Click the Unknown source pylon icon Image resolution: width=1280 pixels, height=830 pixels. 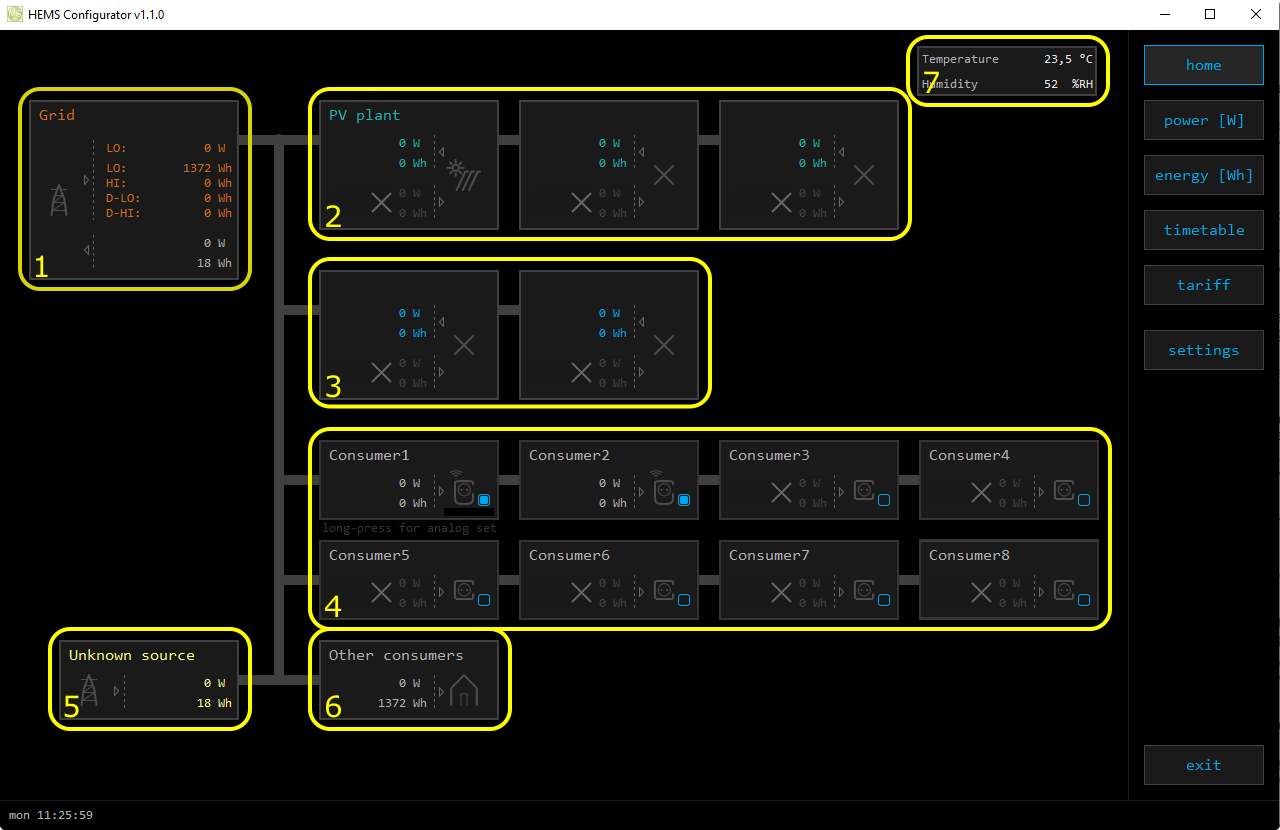pyautogui.click(x=89, y=690)
